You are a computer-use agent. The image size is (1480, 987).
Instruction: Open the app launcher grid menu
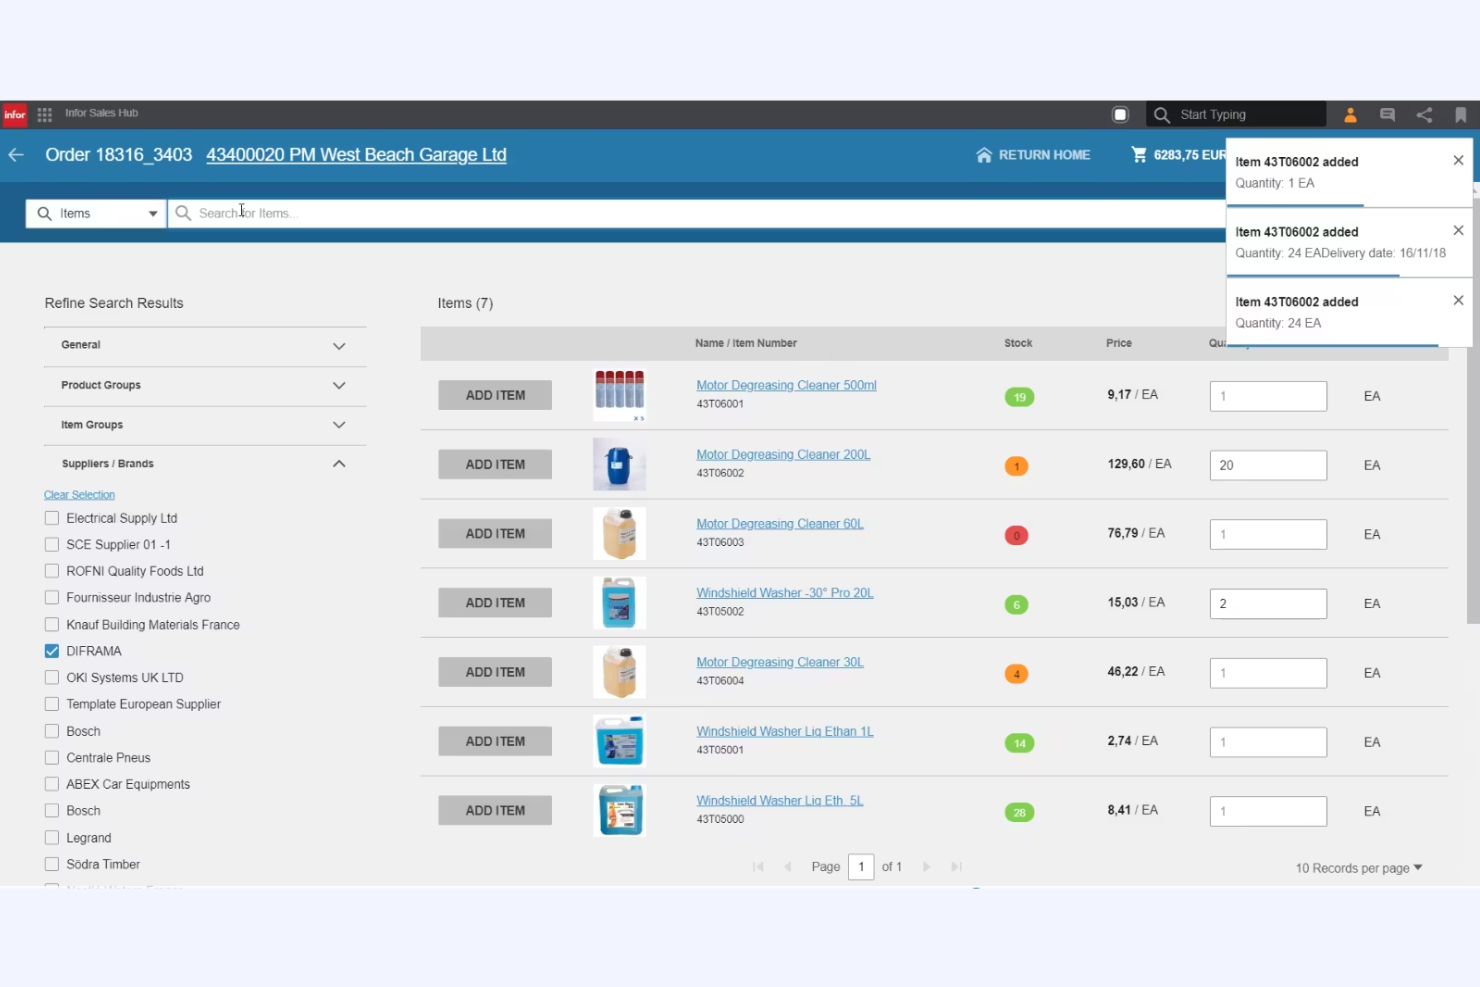click(x=45, y=115)
